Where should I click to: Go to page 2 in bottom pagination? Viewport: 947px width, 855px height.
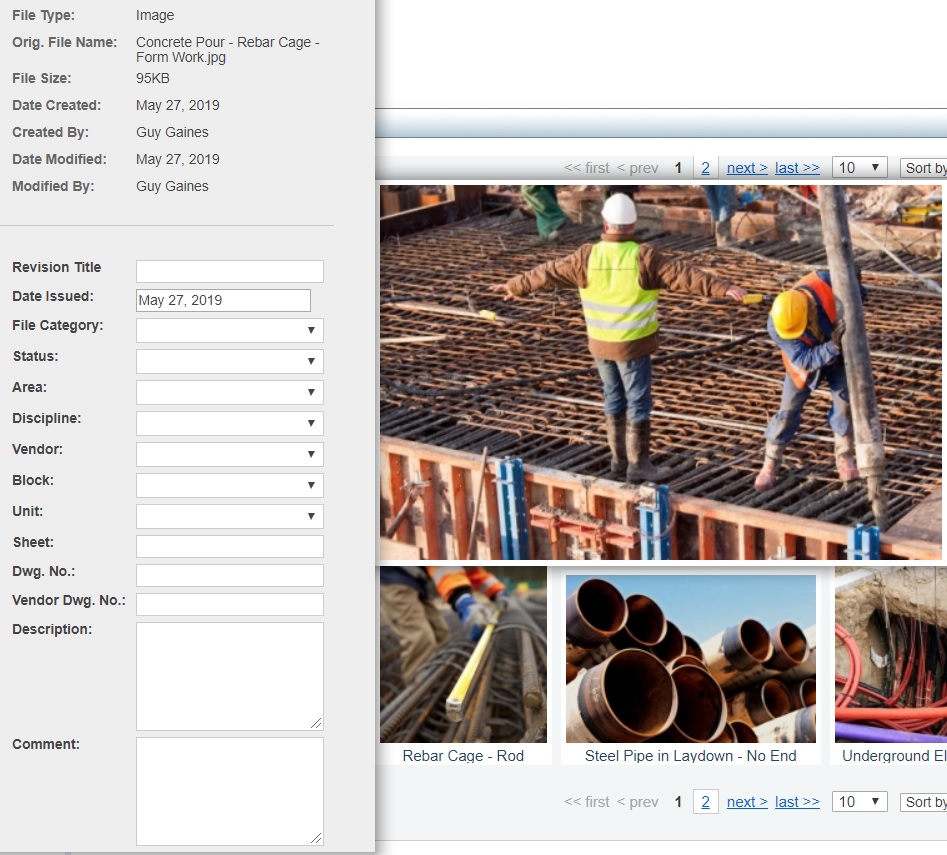(x=705, y=802)
